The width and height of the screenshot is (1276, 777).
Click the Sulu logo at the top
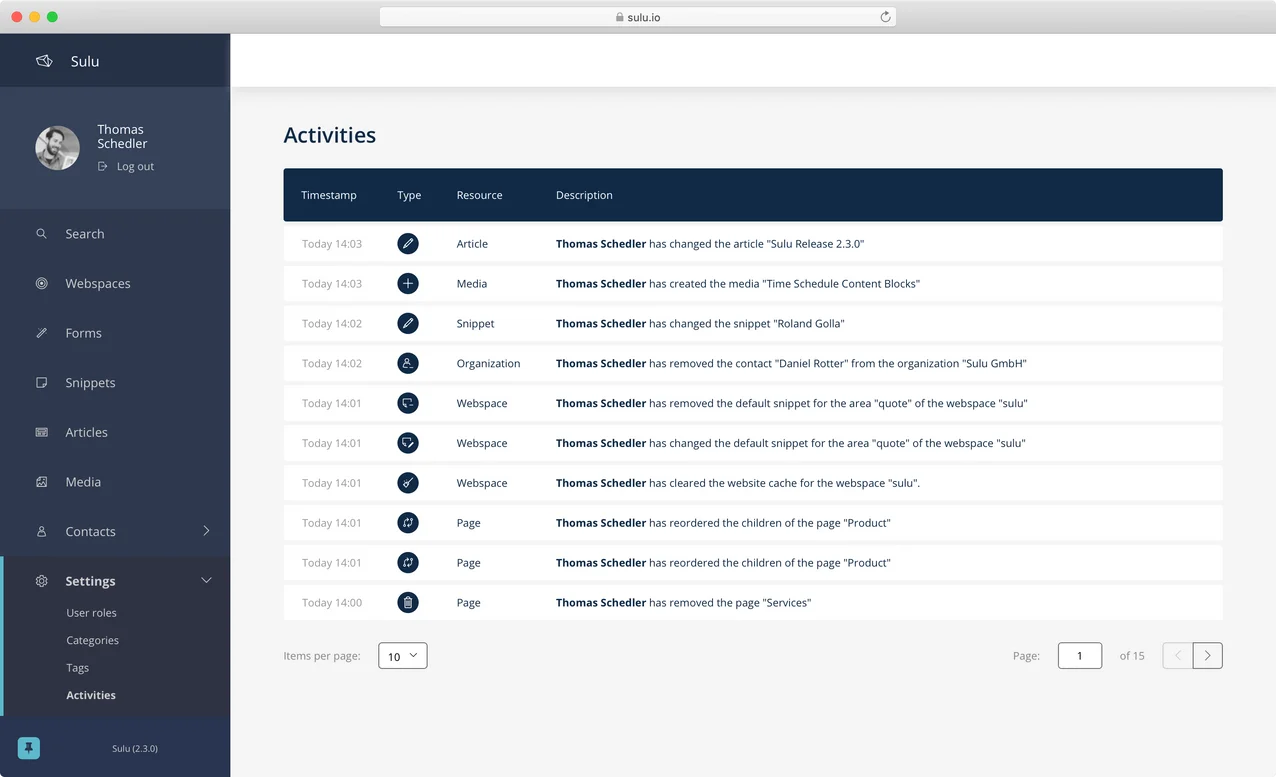43,61
